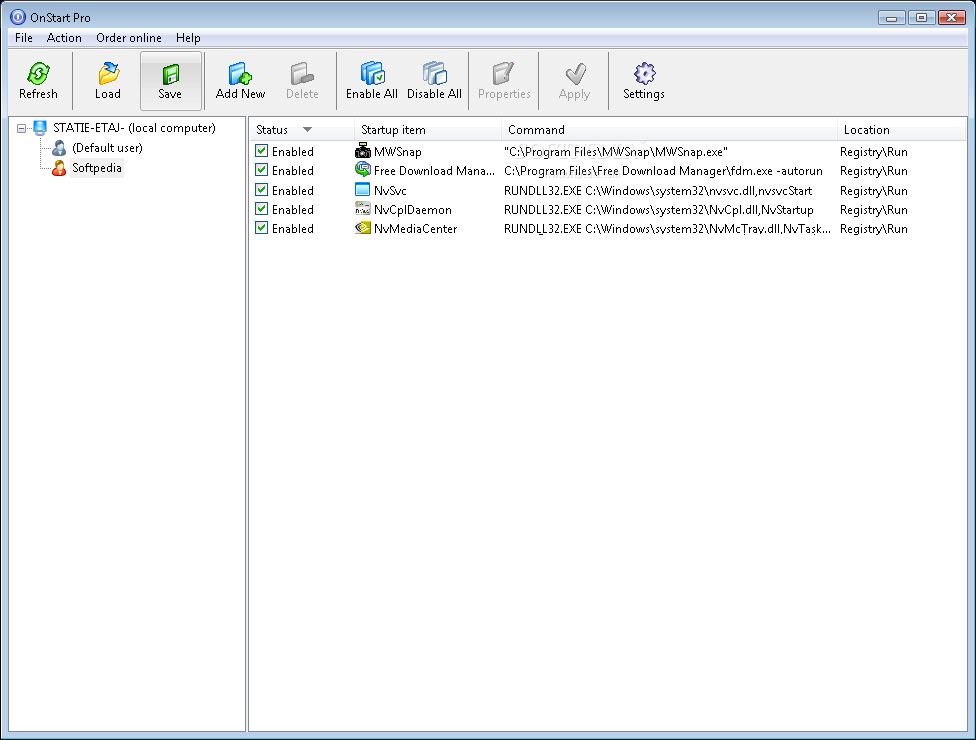This screenshot has height=740, width=976.
Task: Click Registry\Run location in NvSvc row
Action: pyautogui.click(x=873, y=190)
